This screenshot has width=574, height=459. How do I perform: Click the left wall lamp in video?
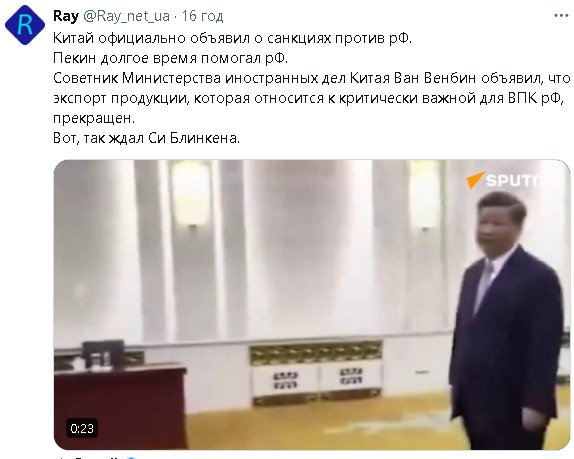coord(191,194)
